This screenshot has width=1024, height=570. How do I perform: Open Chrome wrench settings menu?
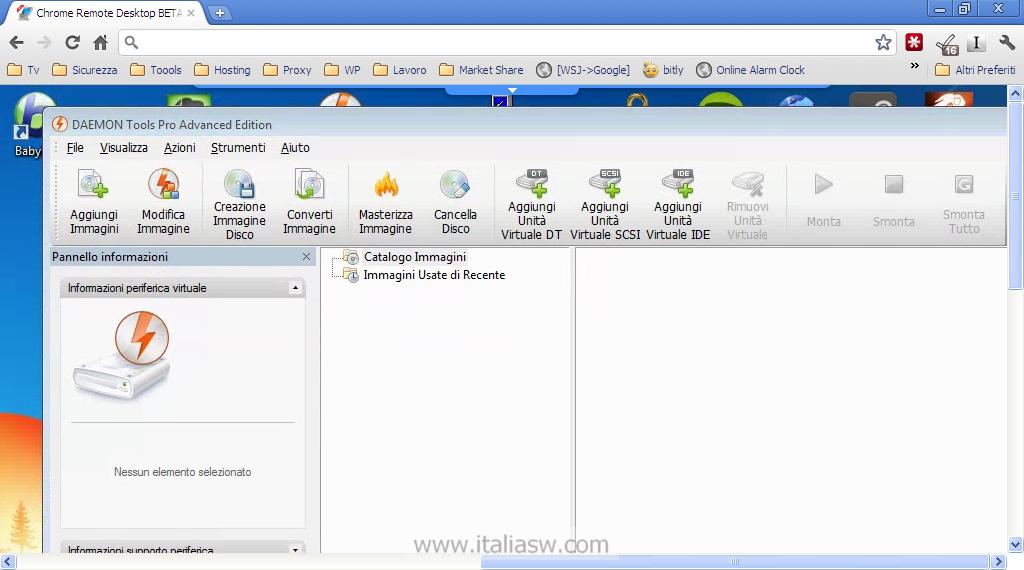point(1006,42)
